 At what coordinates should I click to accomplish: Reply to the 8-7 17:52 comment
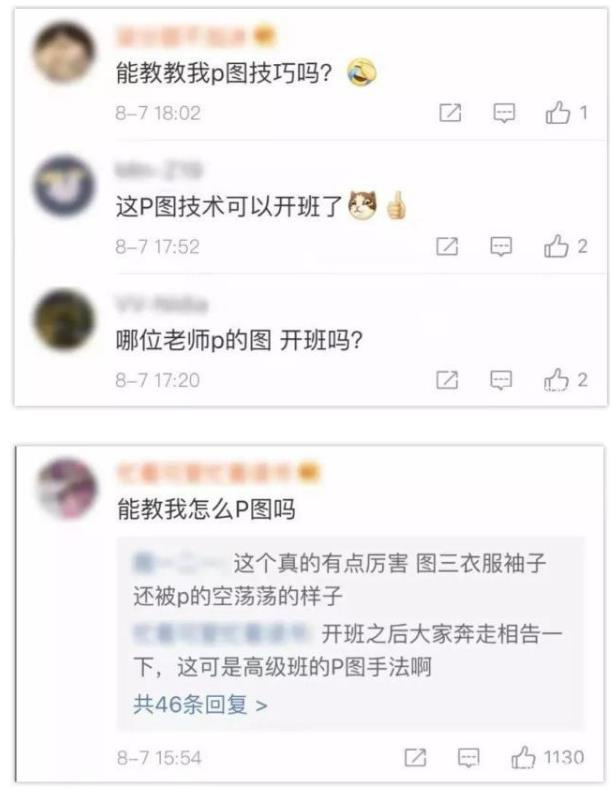point(501,247)
